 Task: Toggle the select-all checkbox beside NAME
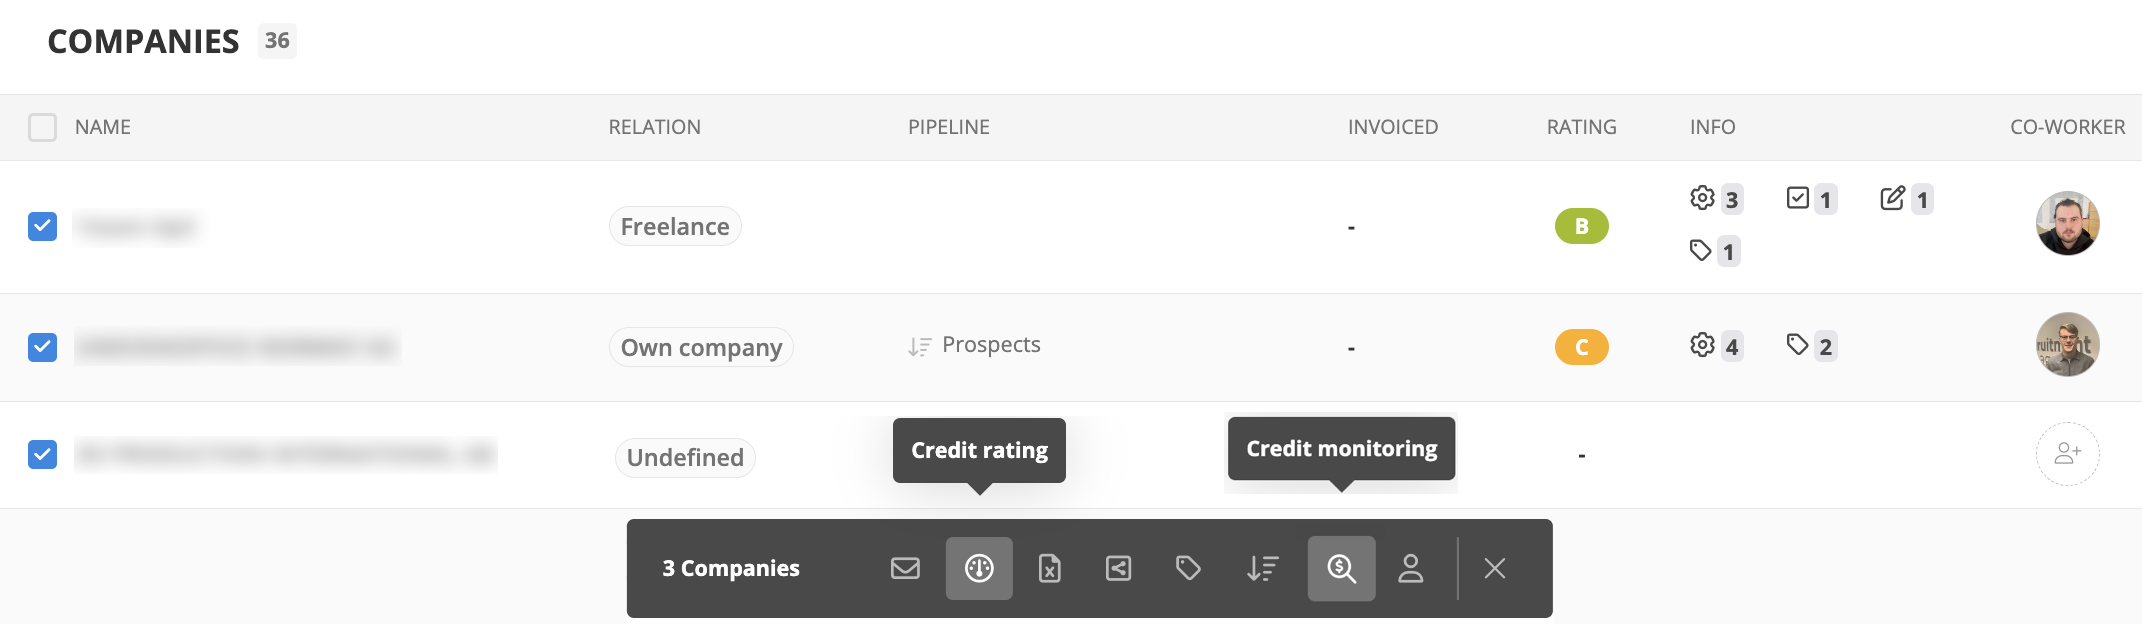pyautogui.click(x=42, y=127)
